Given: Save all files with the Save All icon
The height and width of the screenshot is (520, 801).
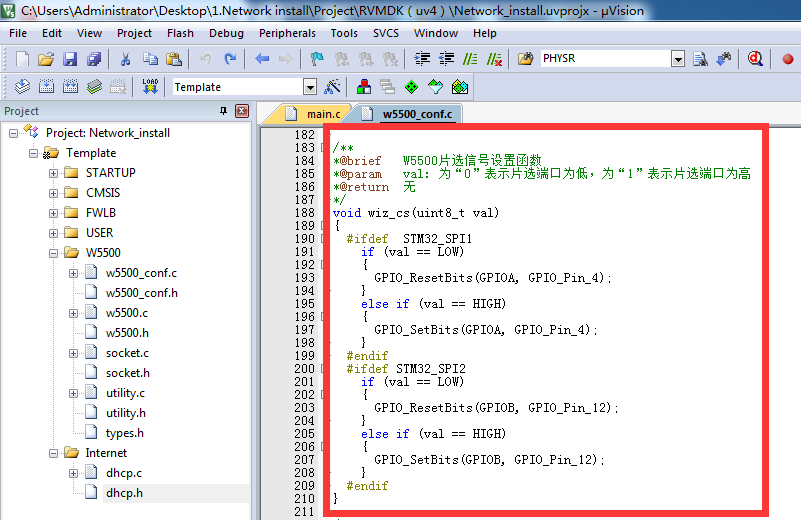Looking at the screenshot, I should pyautogui.click(x=94, y=59).
